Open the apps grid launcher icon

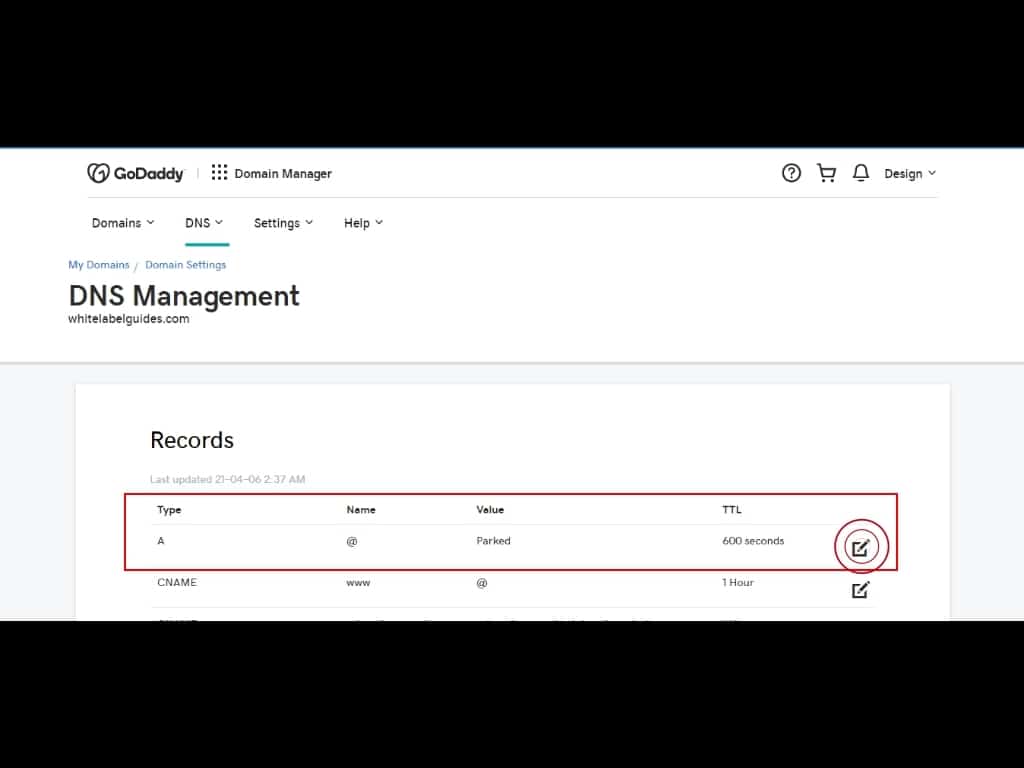point(219,173)
